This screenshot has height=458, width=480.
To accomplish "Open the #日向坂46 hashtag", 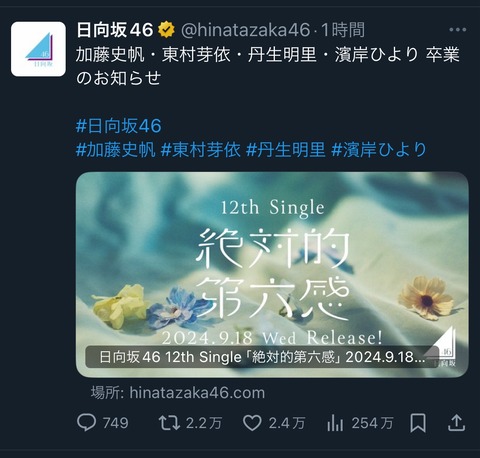I will pyautogui.click(x=119, y=126).
